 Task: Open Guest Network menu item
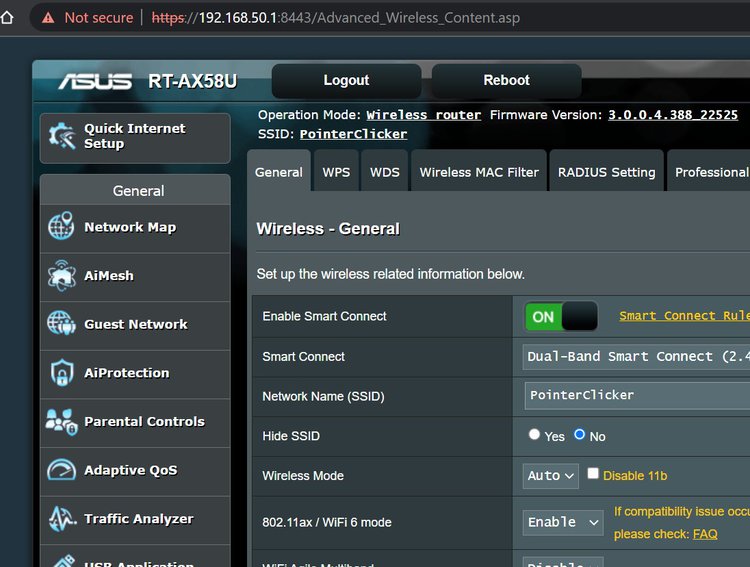click(x=135, y=325)
